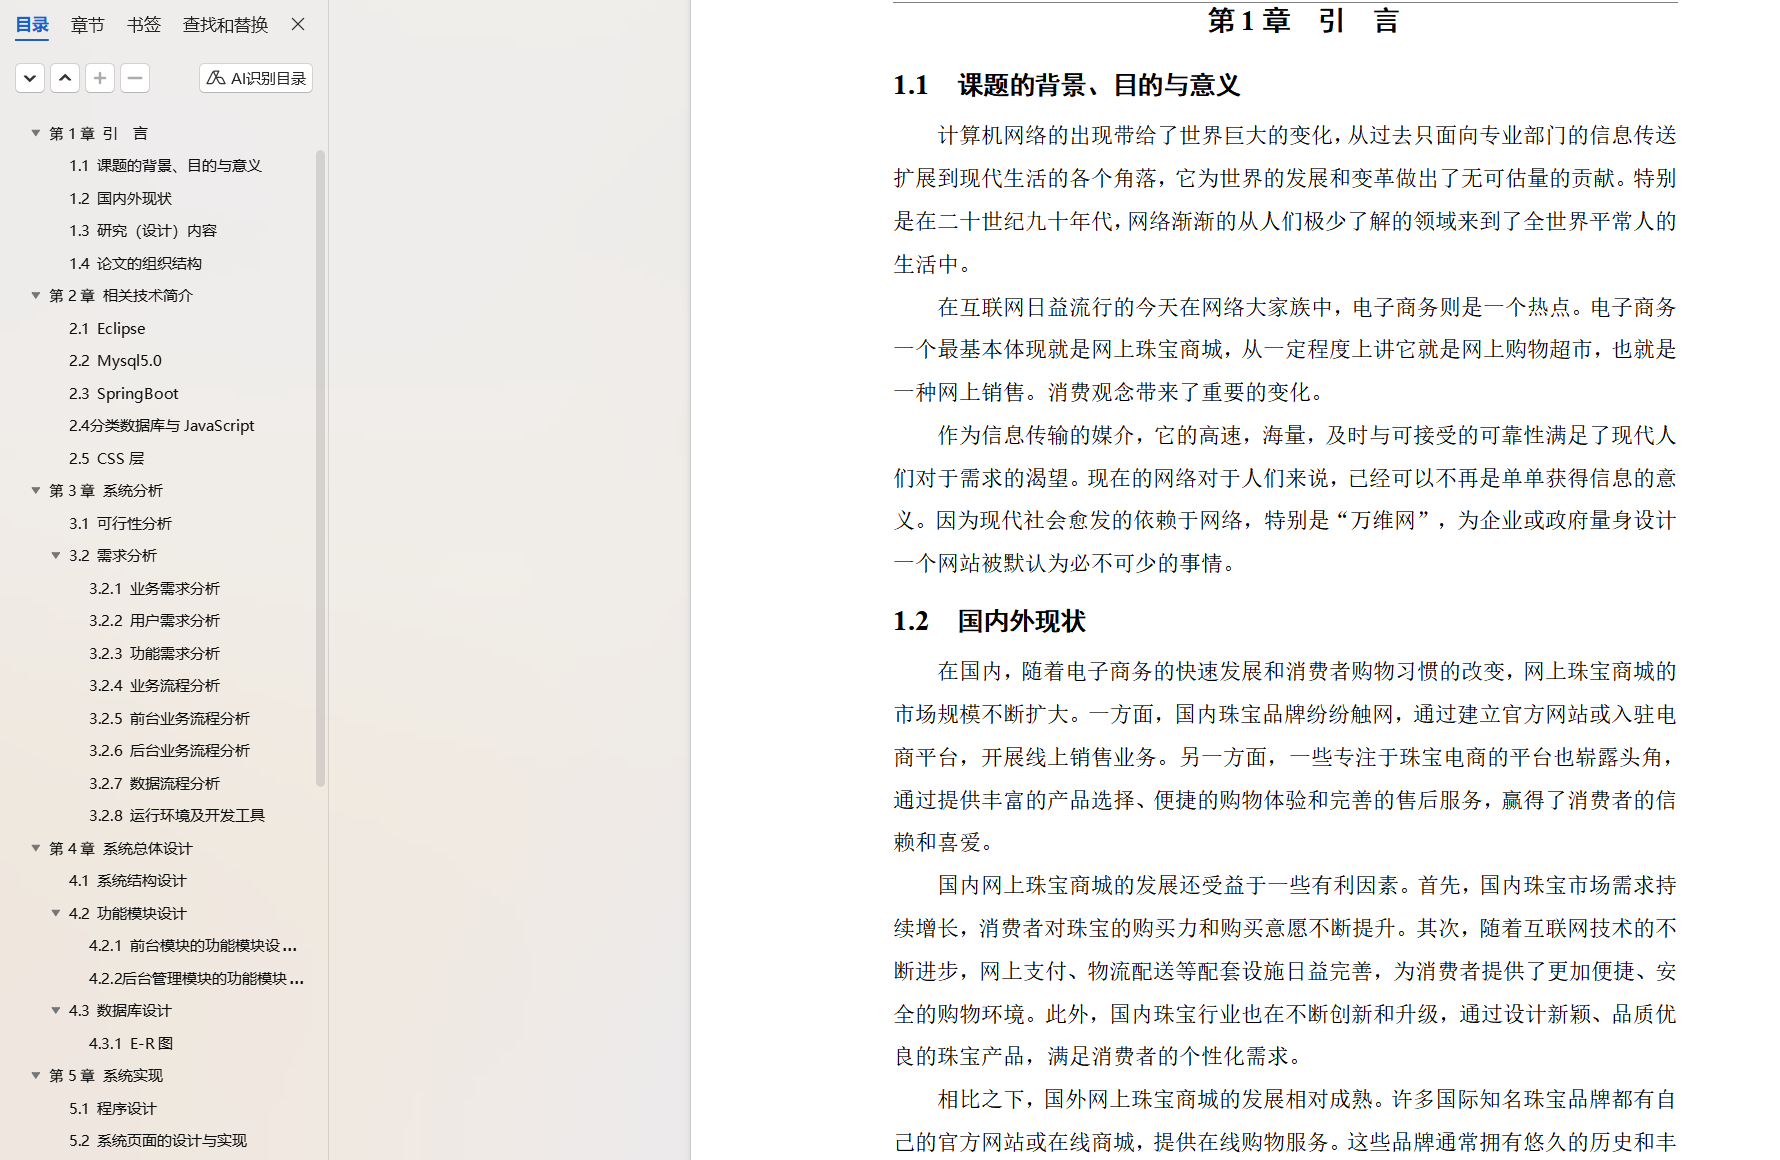Close the navigation pane
The width and height of the screenshot is (1780, 1160).
pos(298,24)
